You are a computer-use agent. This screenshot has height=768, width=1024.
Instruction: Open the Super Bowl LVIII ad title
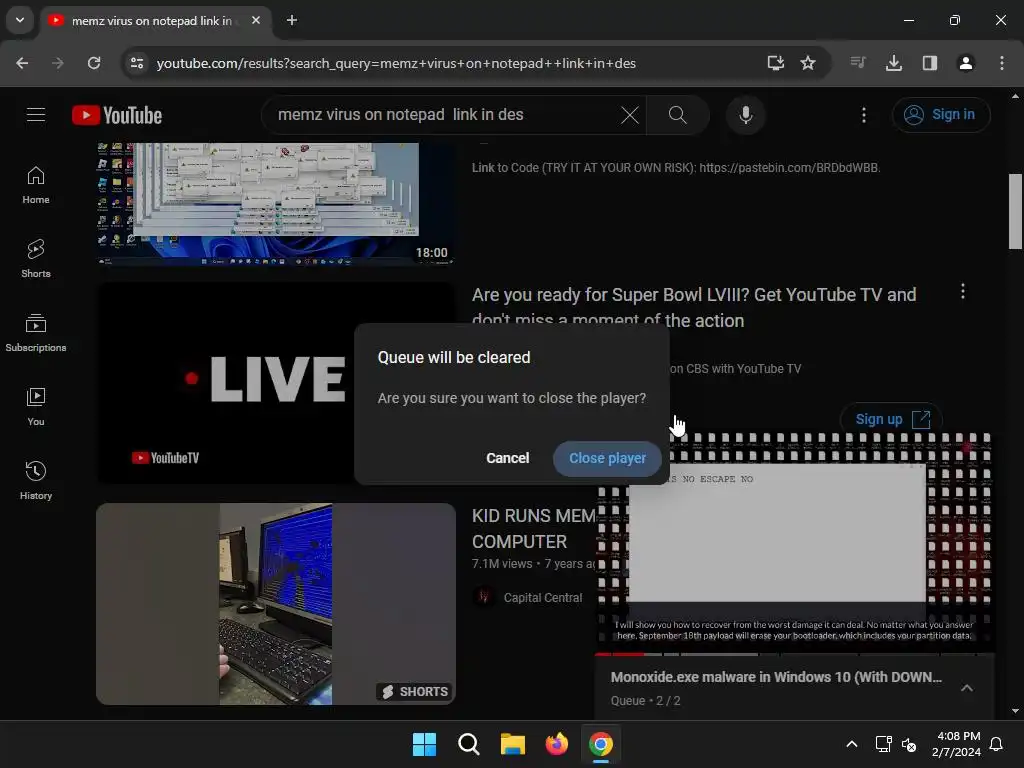click(694, 308)
